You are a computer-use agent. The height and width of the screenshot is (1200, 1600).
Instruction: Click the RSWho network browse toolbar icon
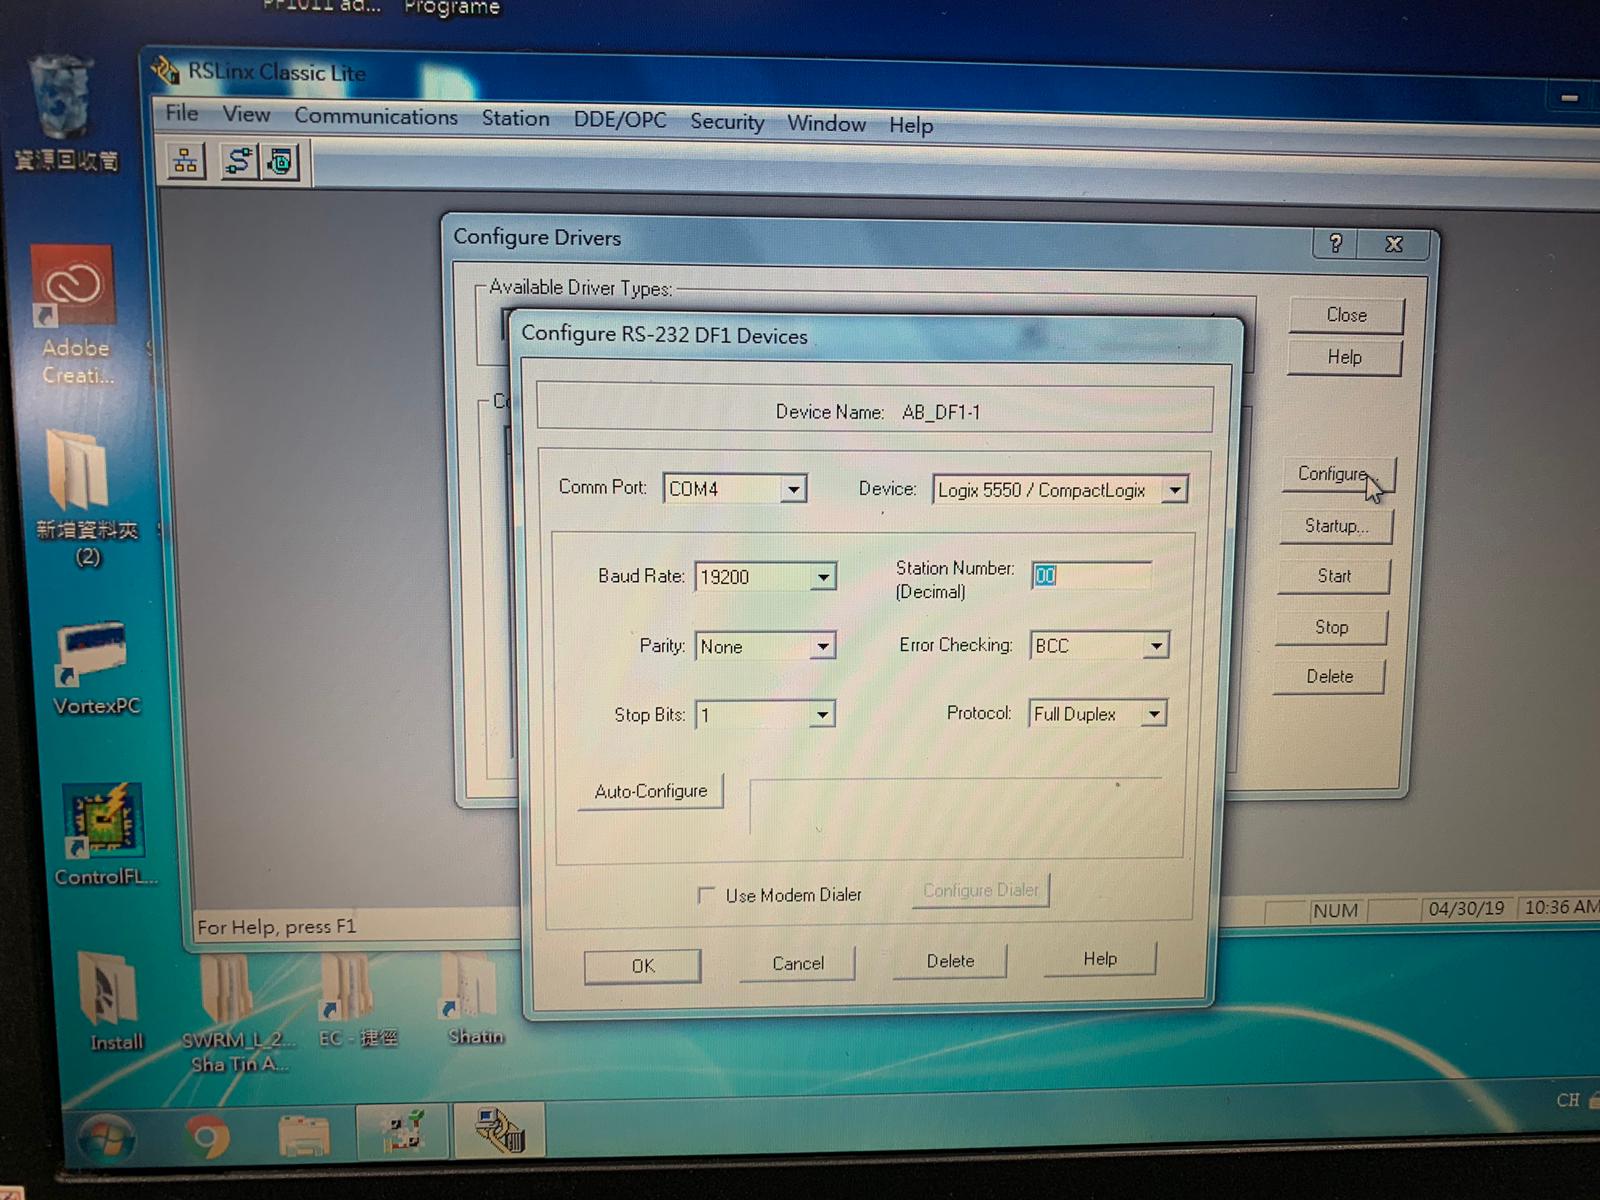coord(185,161)
